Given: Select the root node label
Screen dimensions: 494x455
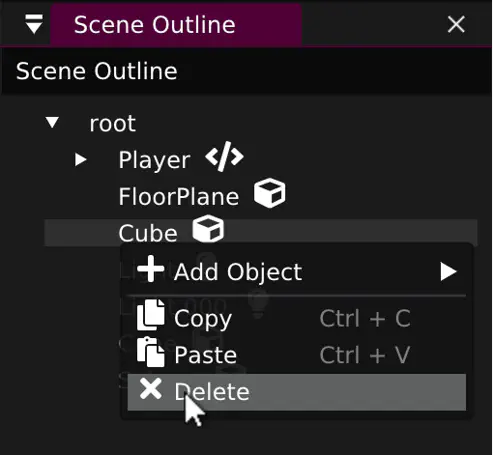Looking at the screenshot, I should [x=113, y=124].
